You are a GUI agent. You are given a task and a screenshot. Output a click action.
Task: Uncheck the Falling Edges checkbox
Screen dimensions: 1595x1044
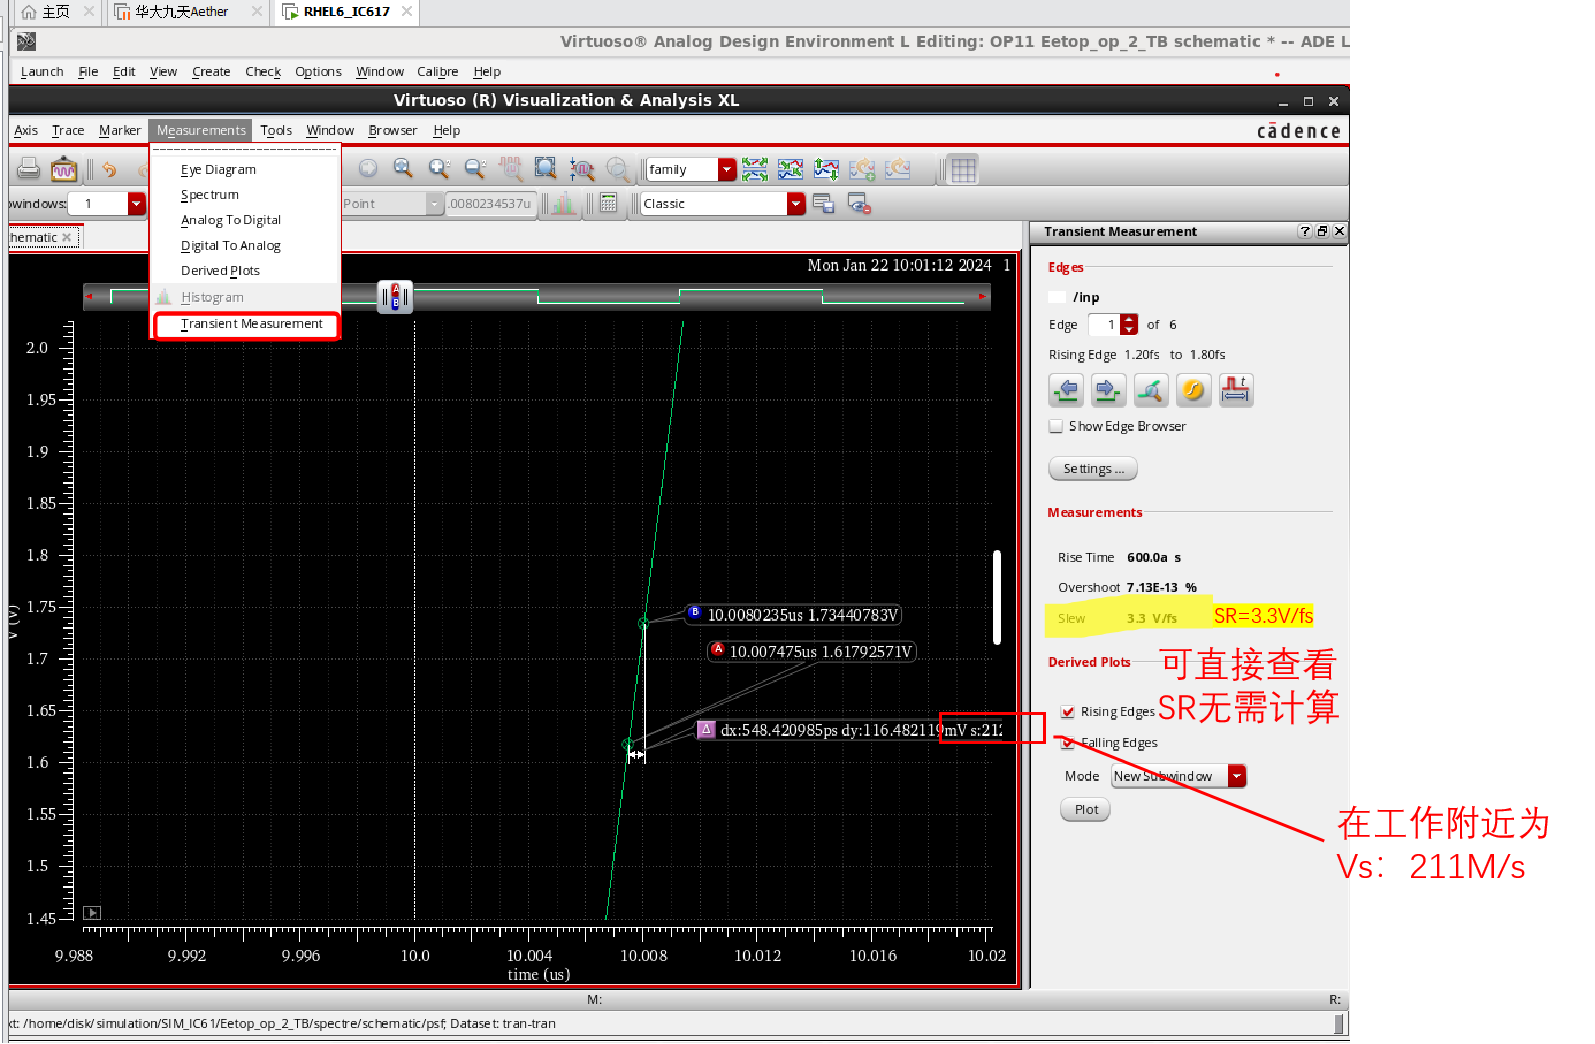[x=1068, y=743]
